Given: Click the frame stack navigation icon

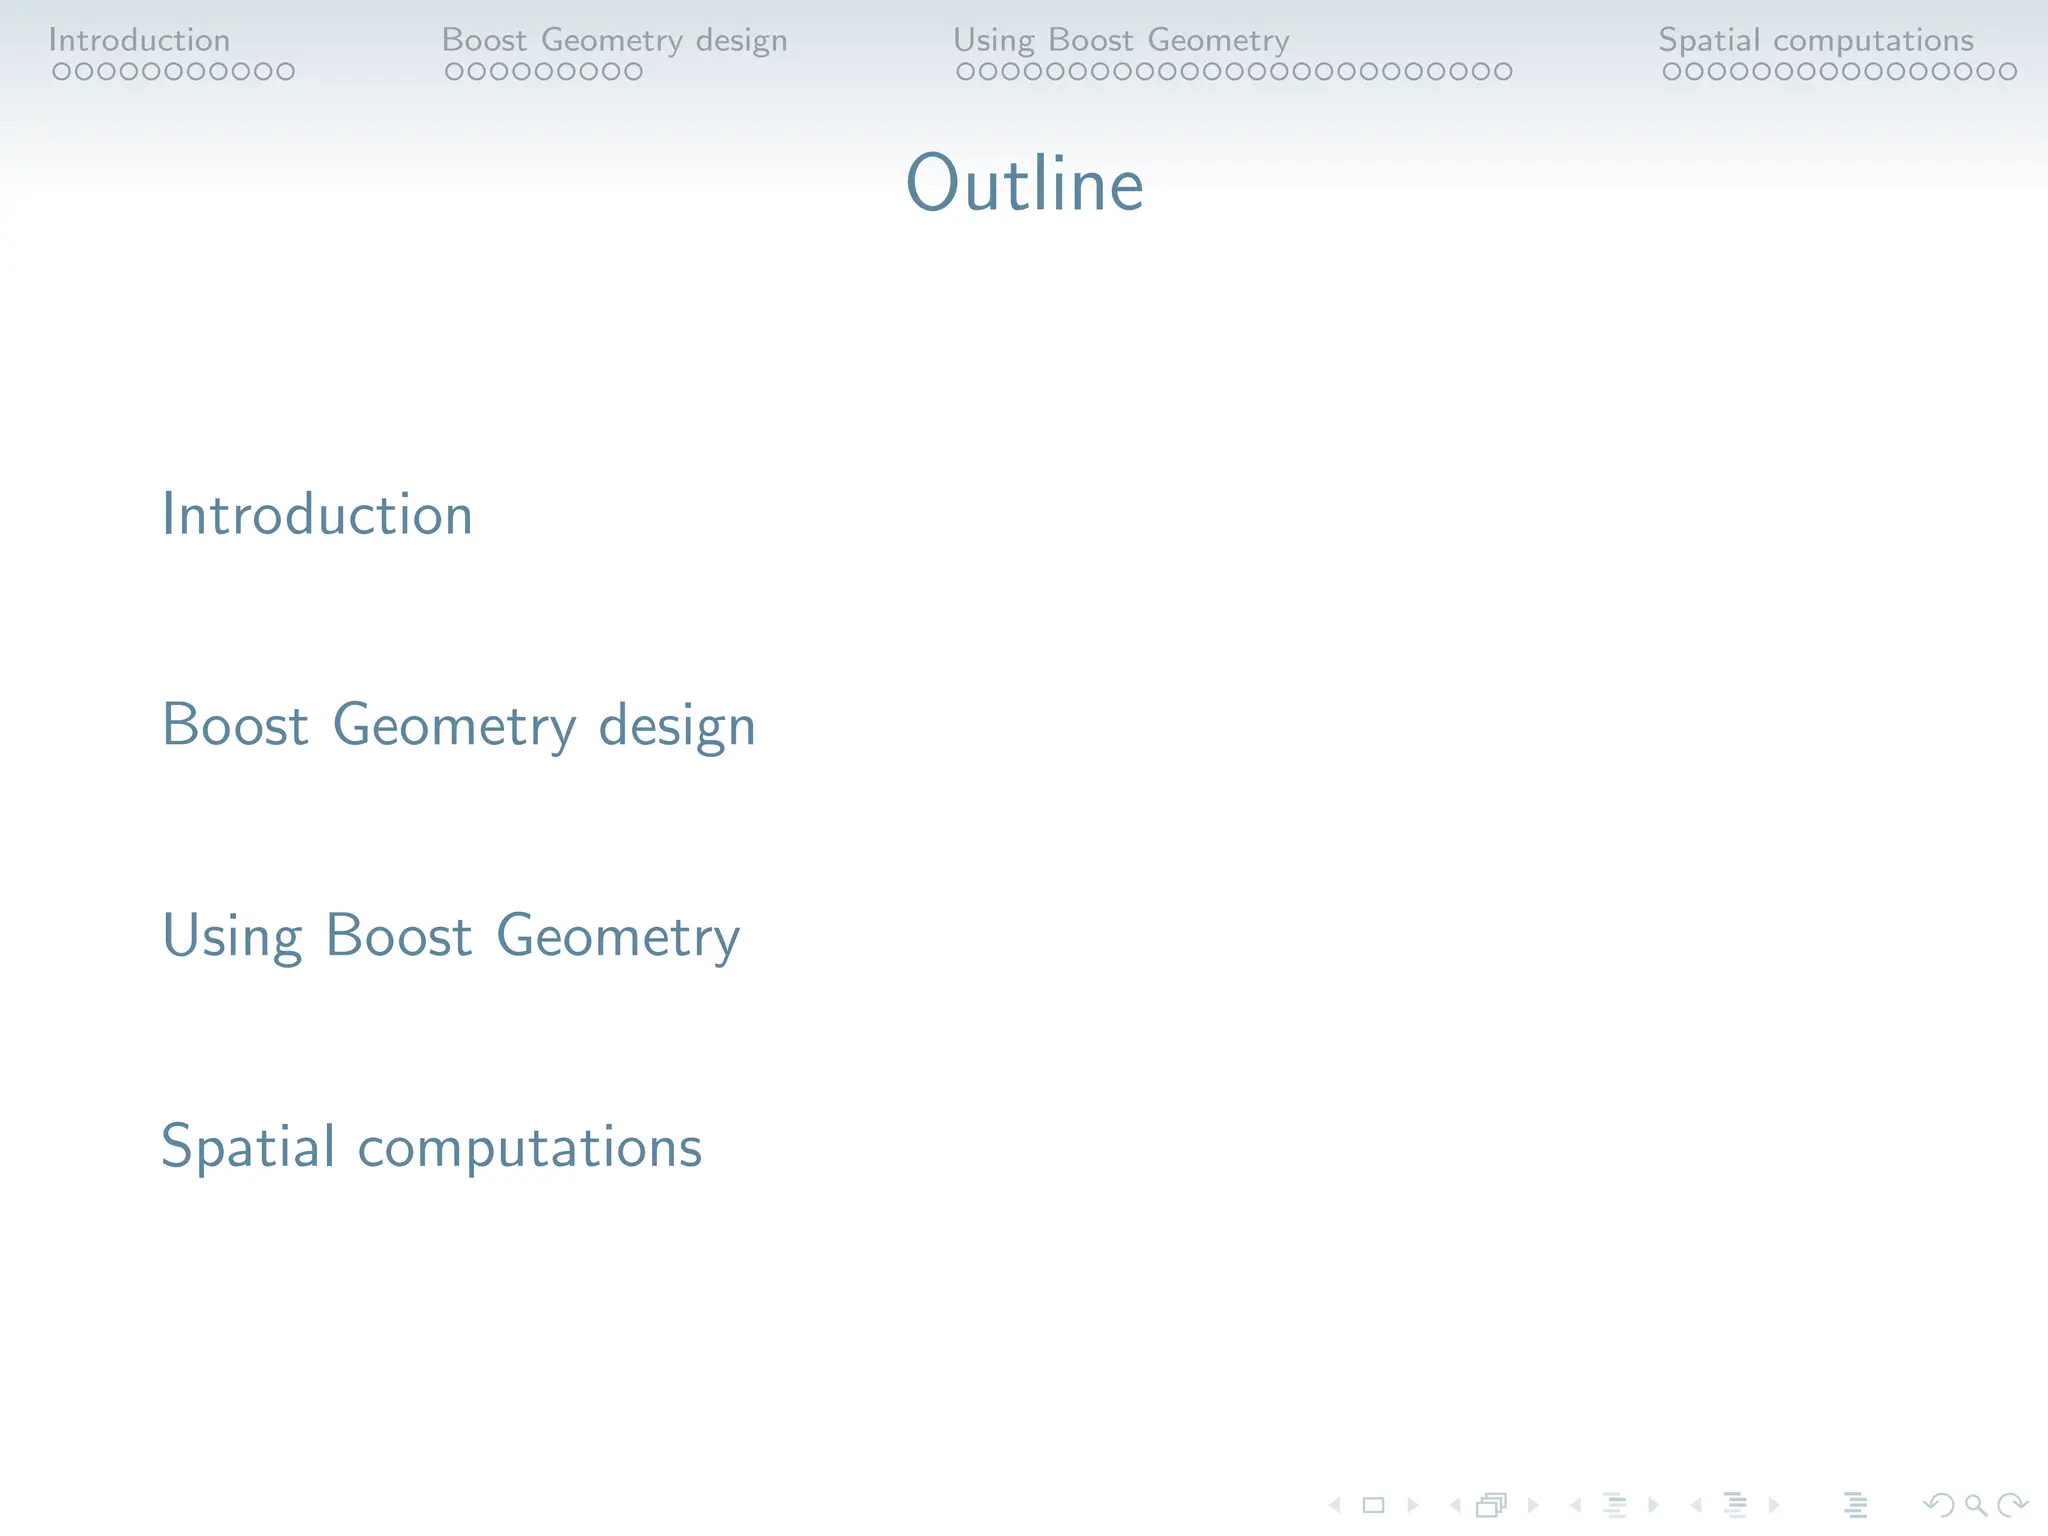Looking at the screenshot, I should (x=1491, y=1505).
